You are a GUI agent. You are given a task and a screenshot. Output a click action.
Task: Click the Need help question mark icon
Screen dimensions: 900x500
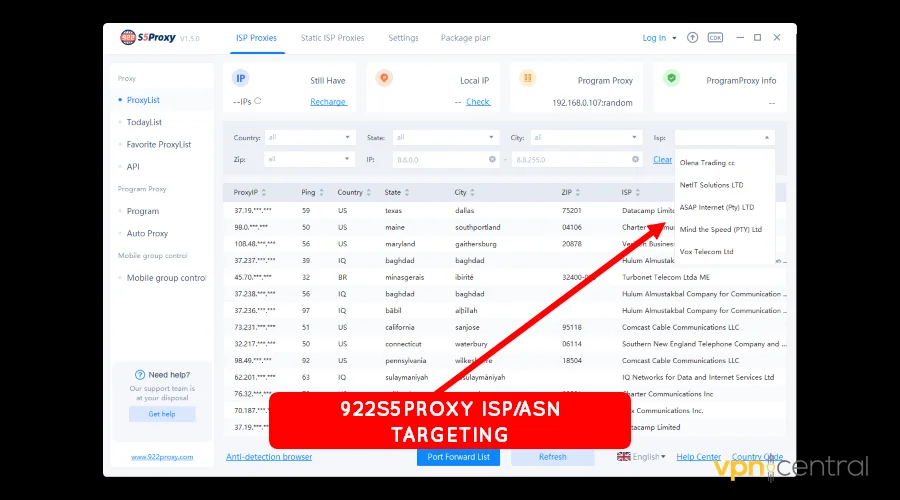pyautogui.click(x=139, y=375)
